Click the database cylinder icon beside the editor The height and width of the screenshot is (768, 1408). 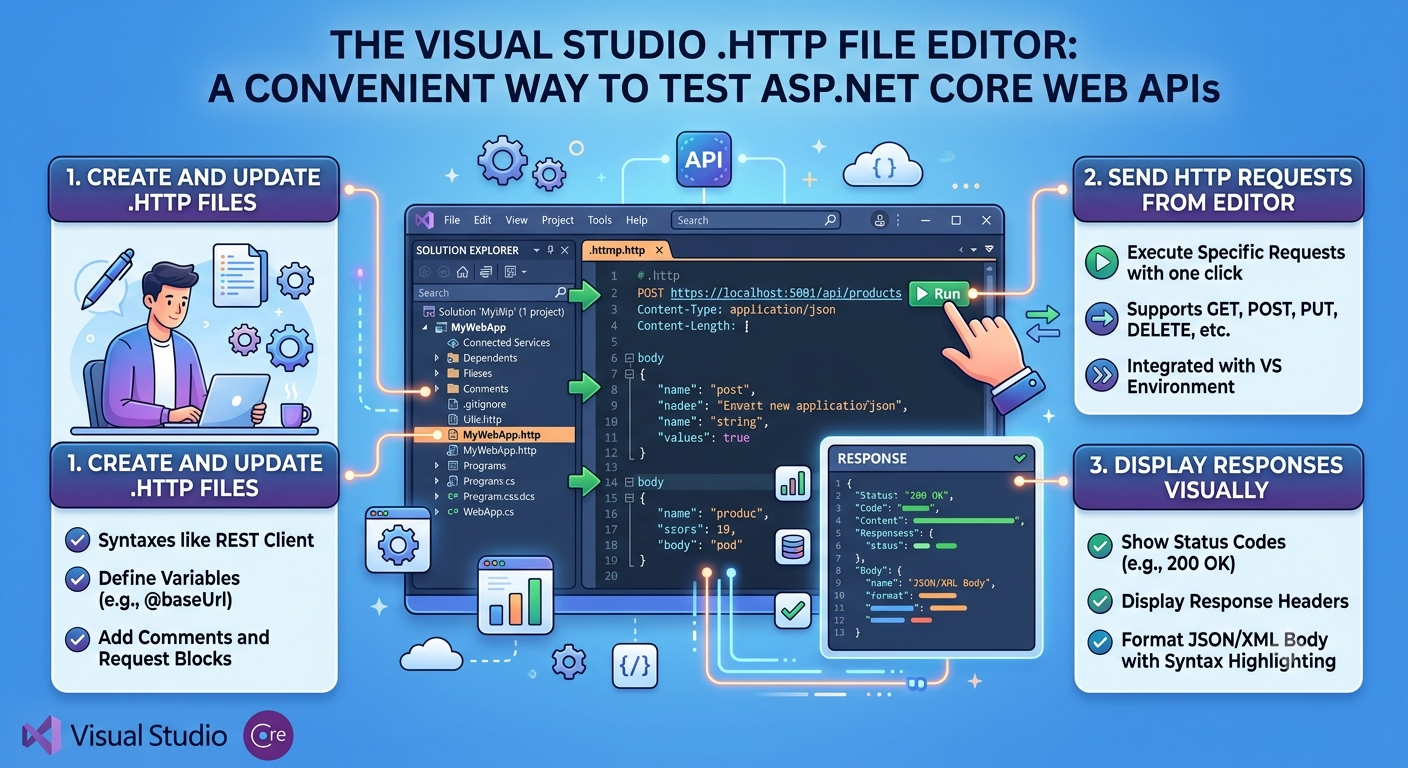coord(794,546)
